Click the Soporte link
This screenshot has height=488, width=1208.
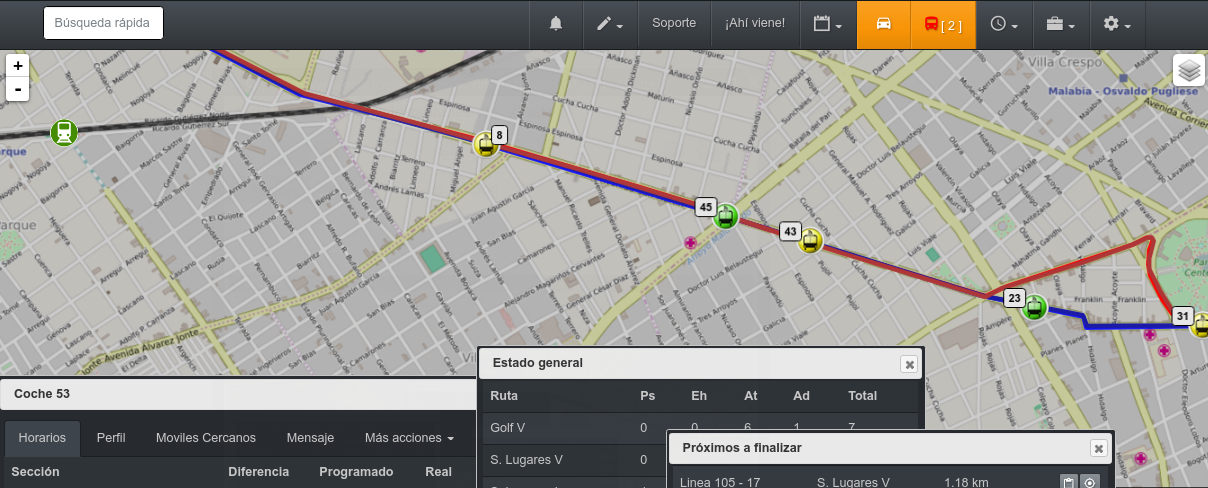673,23
